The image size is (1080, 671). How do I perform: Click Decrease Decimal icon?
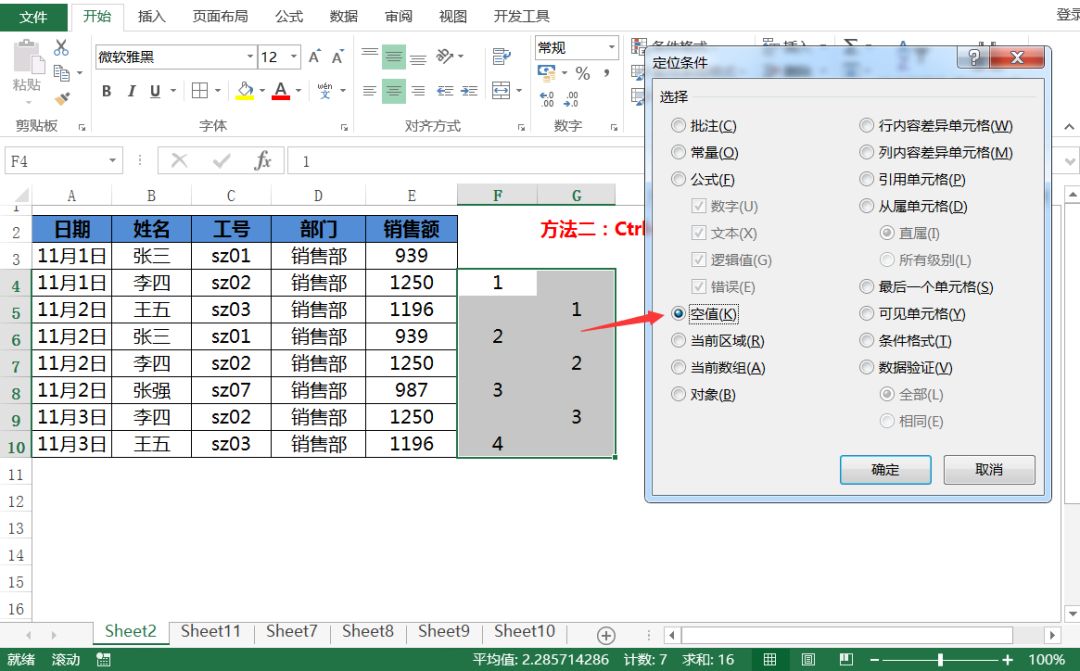point(572,100)
